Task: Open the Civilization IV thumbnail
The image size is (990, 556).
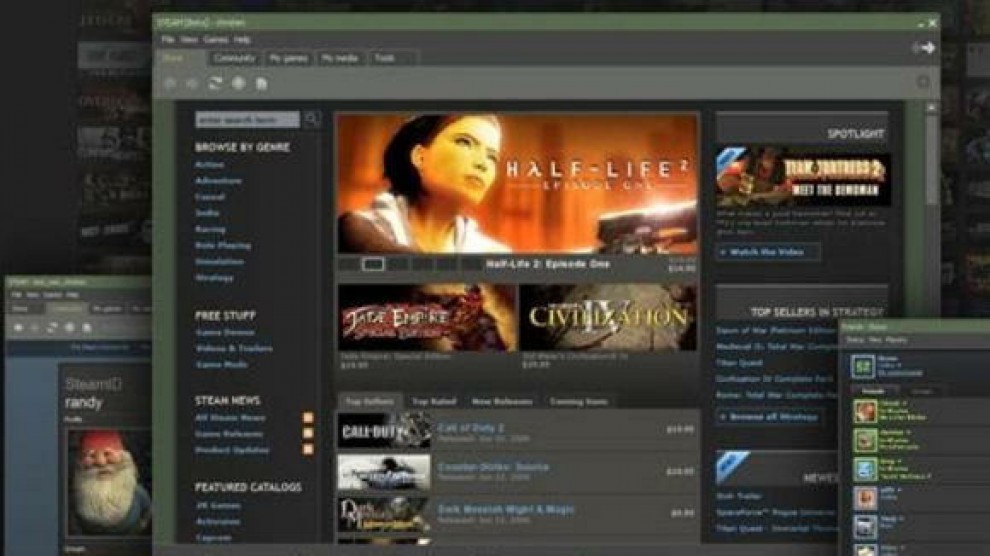Action: coord(609,317)
